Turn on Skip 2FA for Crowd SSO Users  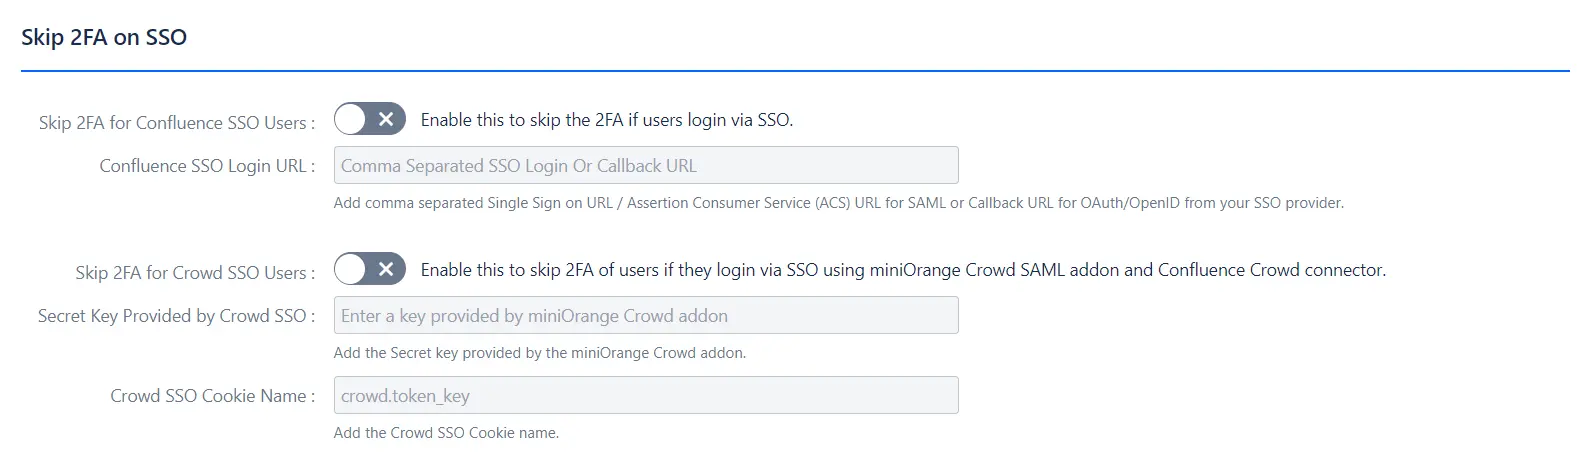369,270
